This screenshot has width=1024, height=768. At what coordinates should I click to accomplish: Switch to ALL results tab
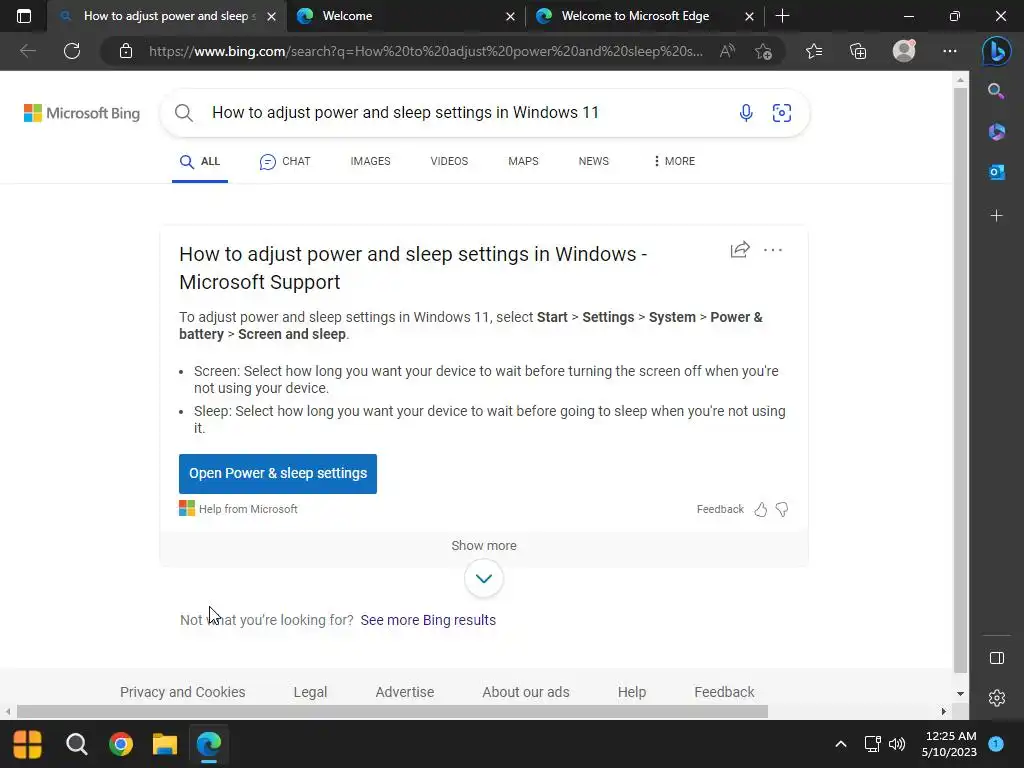pos(200,161)
